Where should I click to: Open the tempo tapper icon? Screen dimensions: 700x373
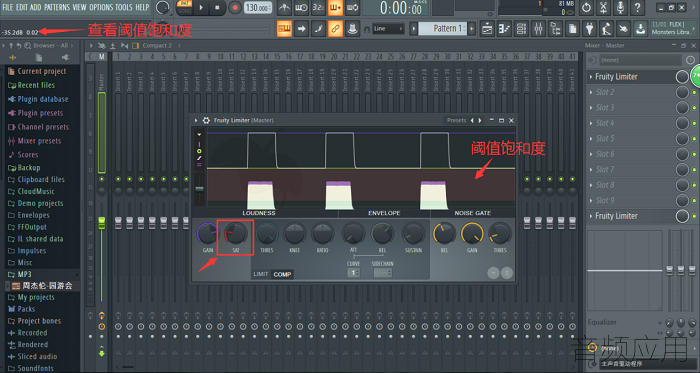click(x=606, y=29)
